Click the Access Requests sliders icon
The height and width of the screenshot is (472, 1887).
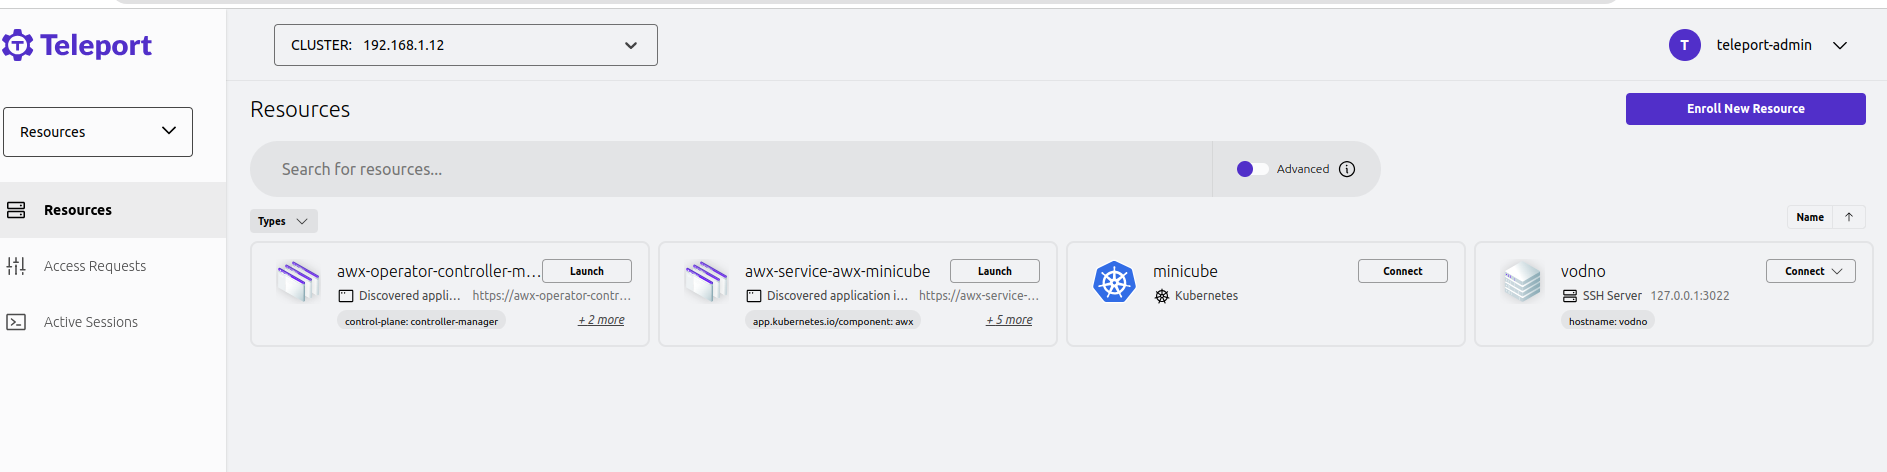pos(16,266)
